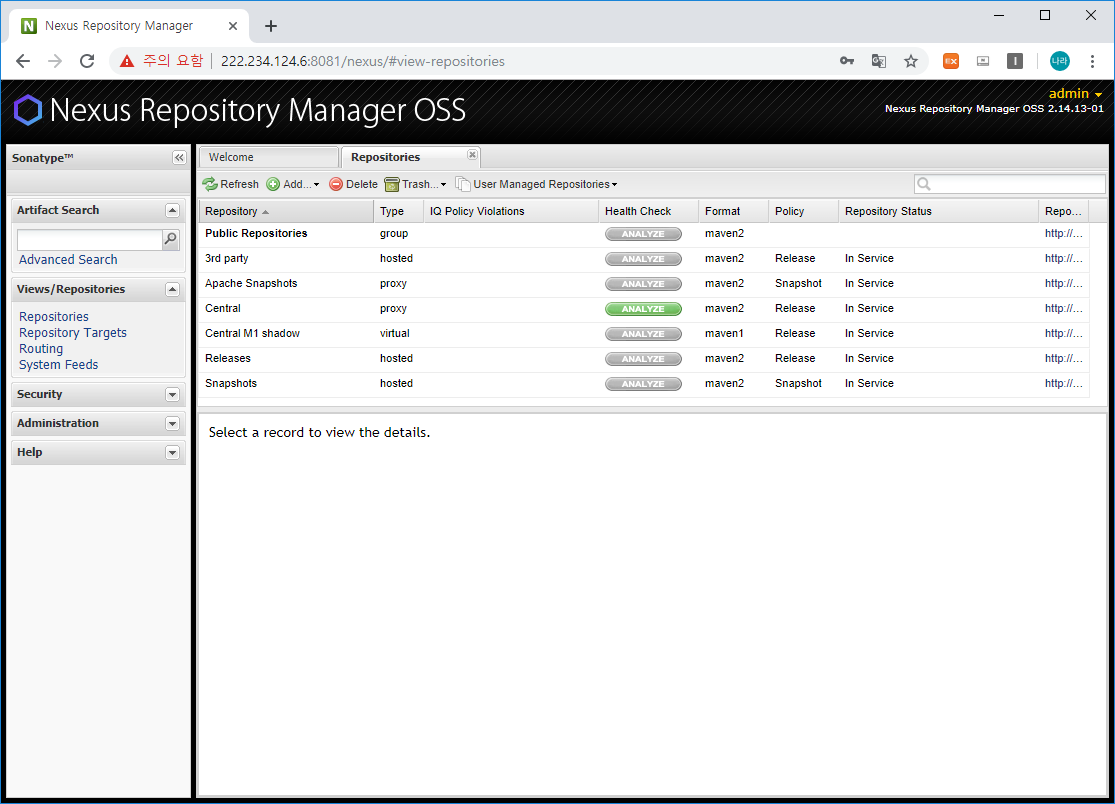Open the repository URL for Central

[x=1064, y=309]
